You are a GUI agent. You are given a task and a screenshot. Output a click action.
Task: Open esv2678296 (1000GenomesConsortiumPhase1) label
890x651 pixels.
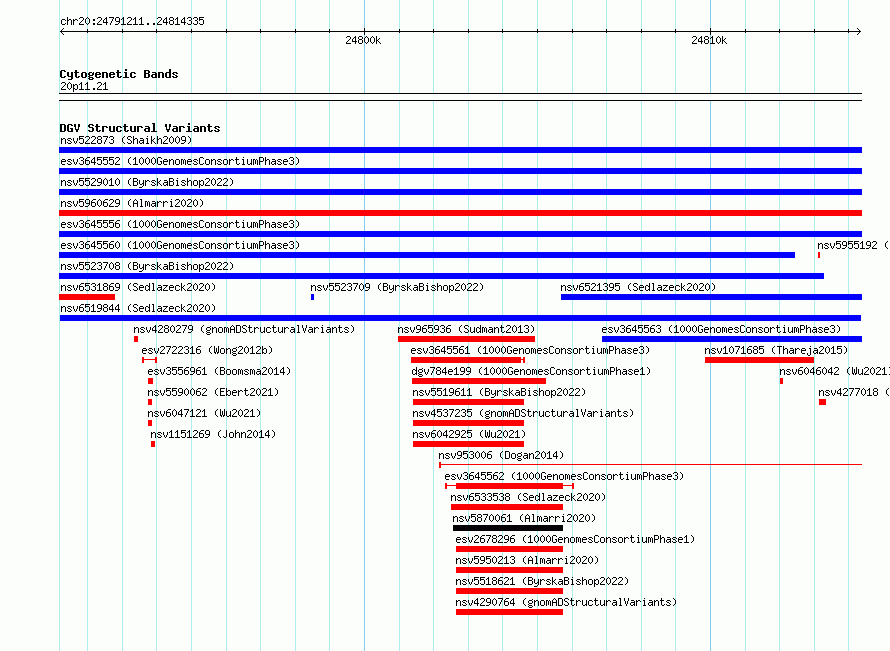[x=576, y=539]
